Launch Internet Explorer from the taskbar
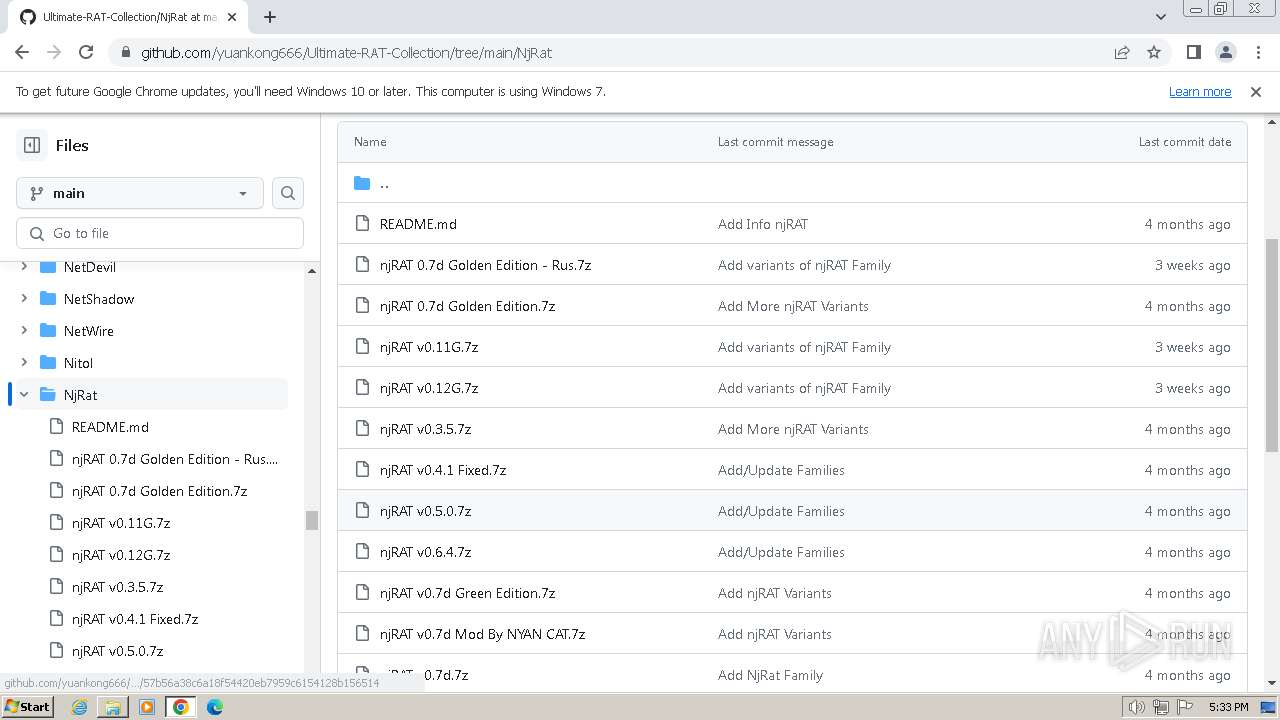 [x=79, y=707]
